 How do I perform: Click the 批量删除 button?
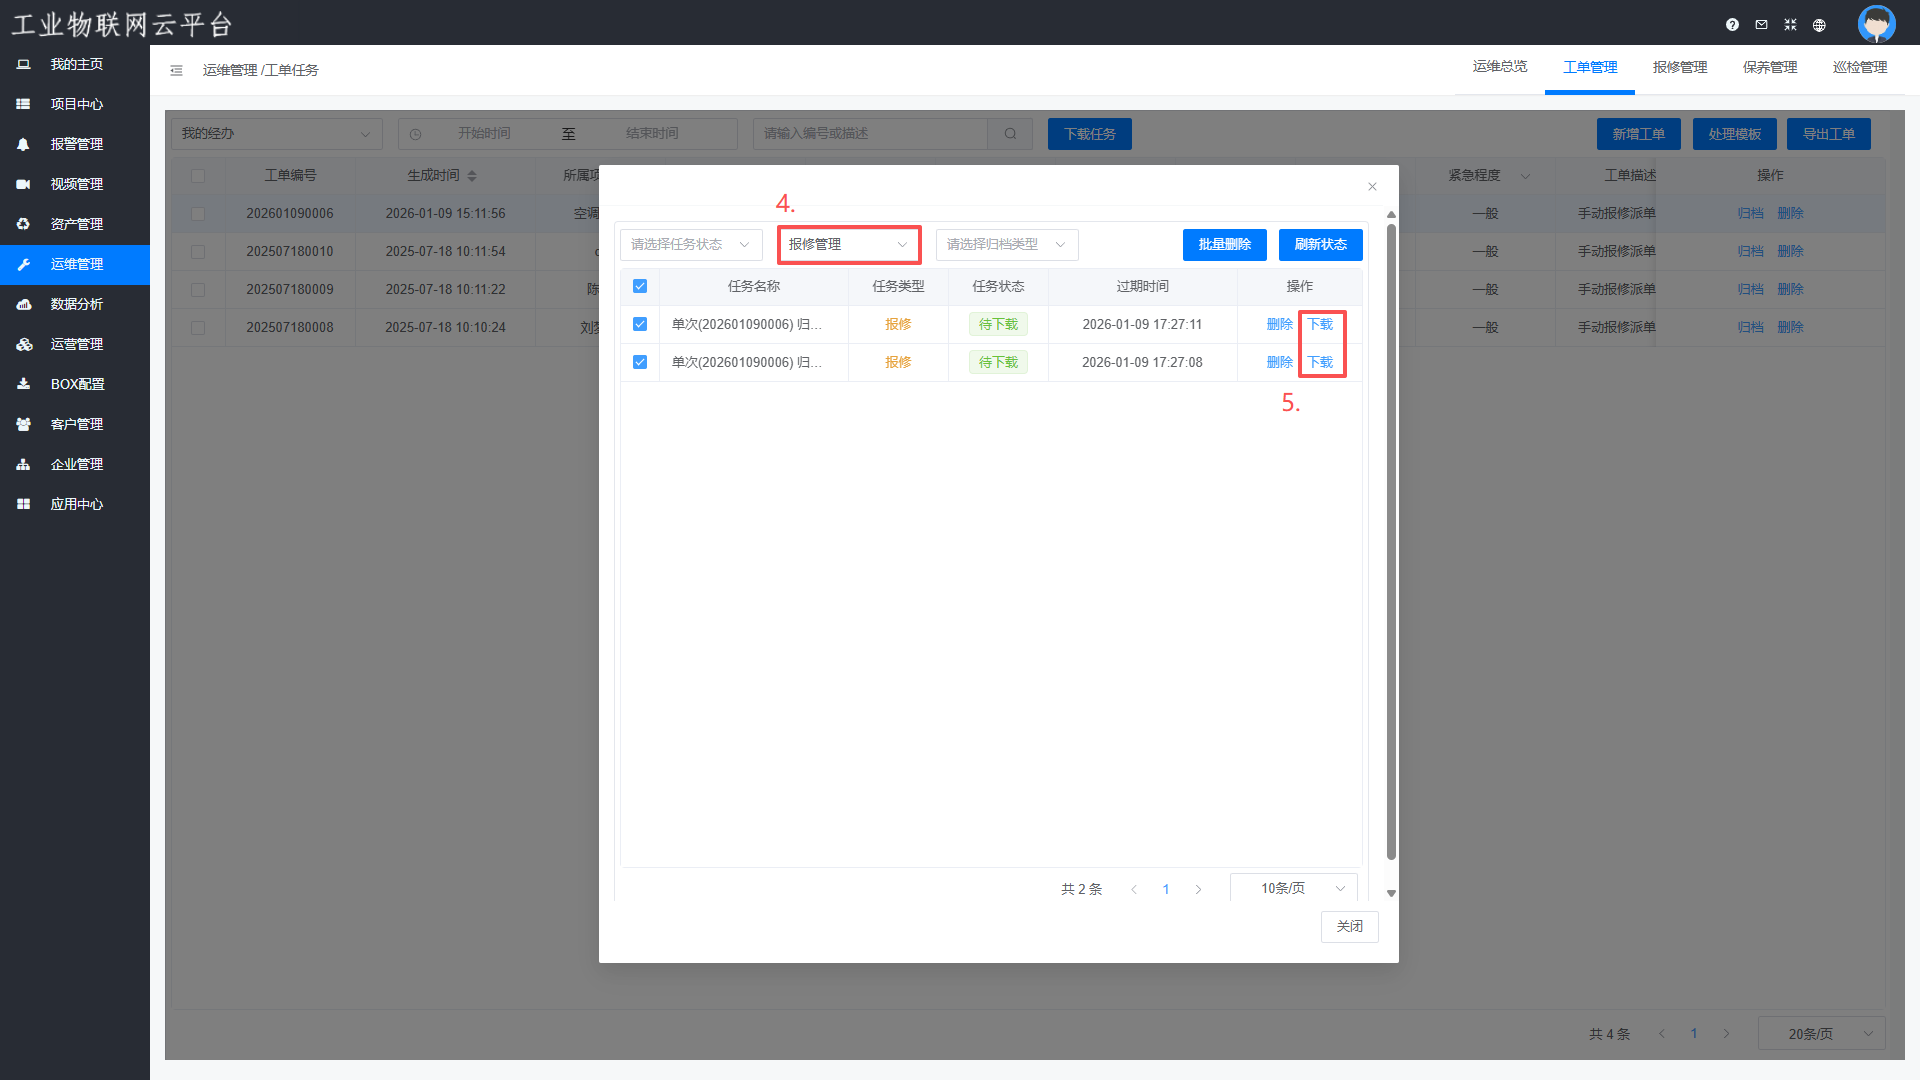1224,245
